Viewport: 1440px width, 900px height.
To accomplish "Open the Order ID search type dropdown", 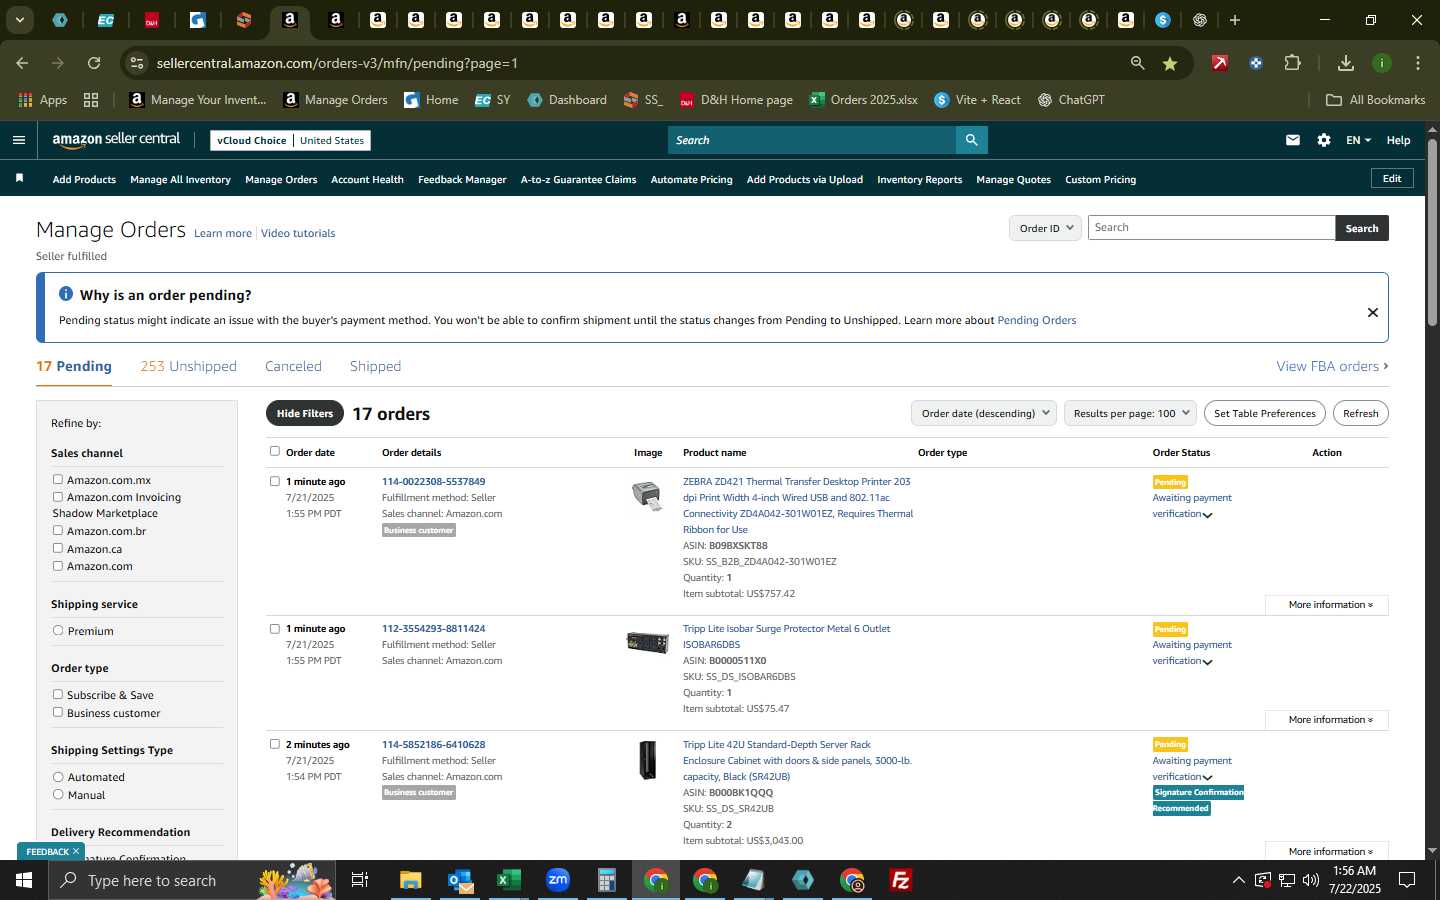I will coord(1045,228).
